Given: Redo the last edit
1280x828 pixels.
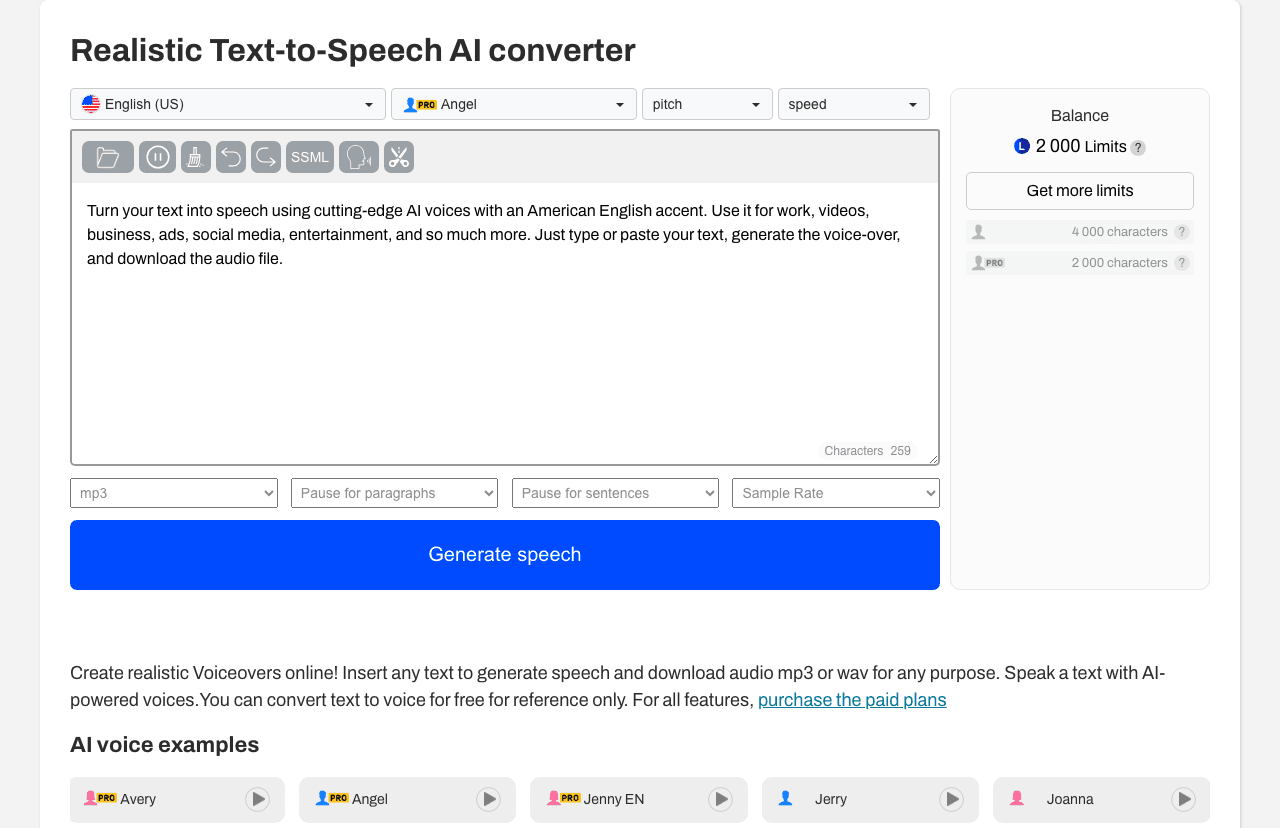Looking at the screenshot, I should click(266, 157).
